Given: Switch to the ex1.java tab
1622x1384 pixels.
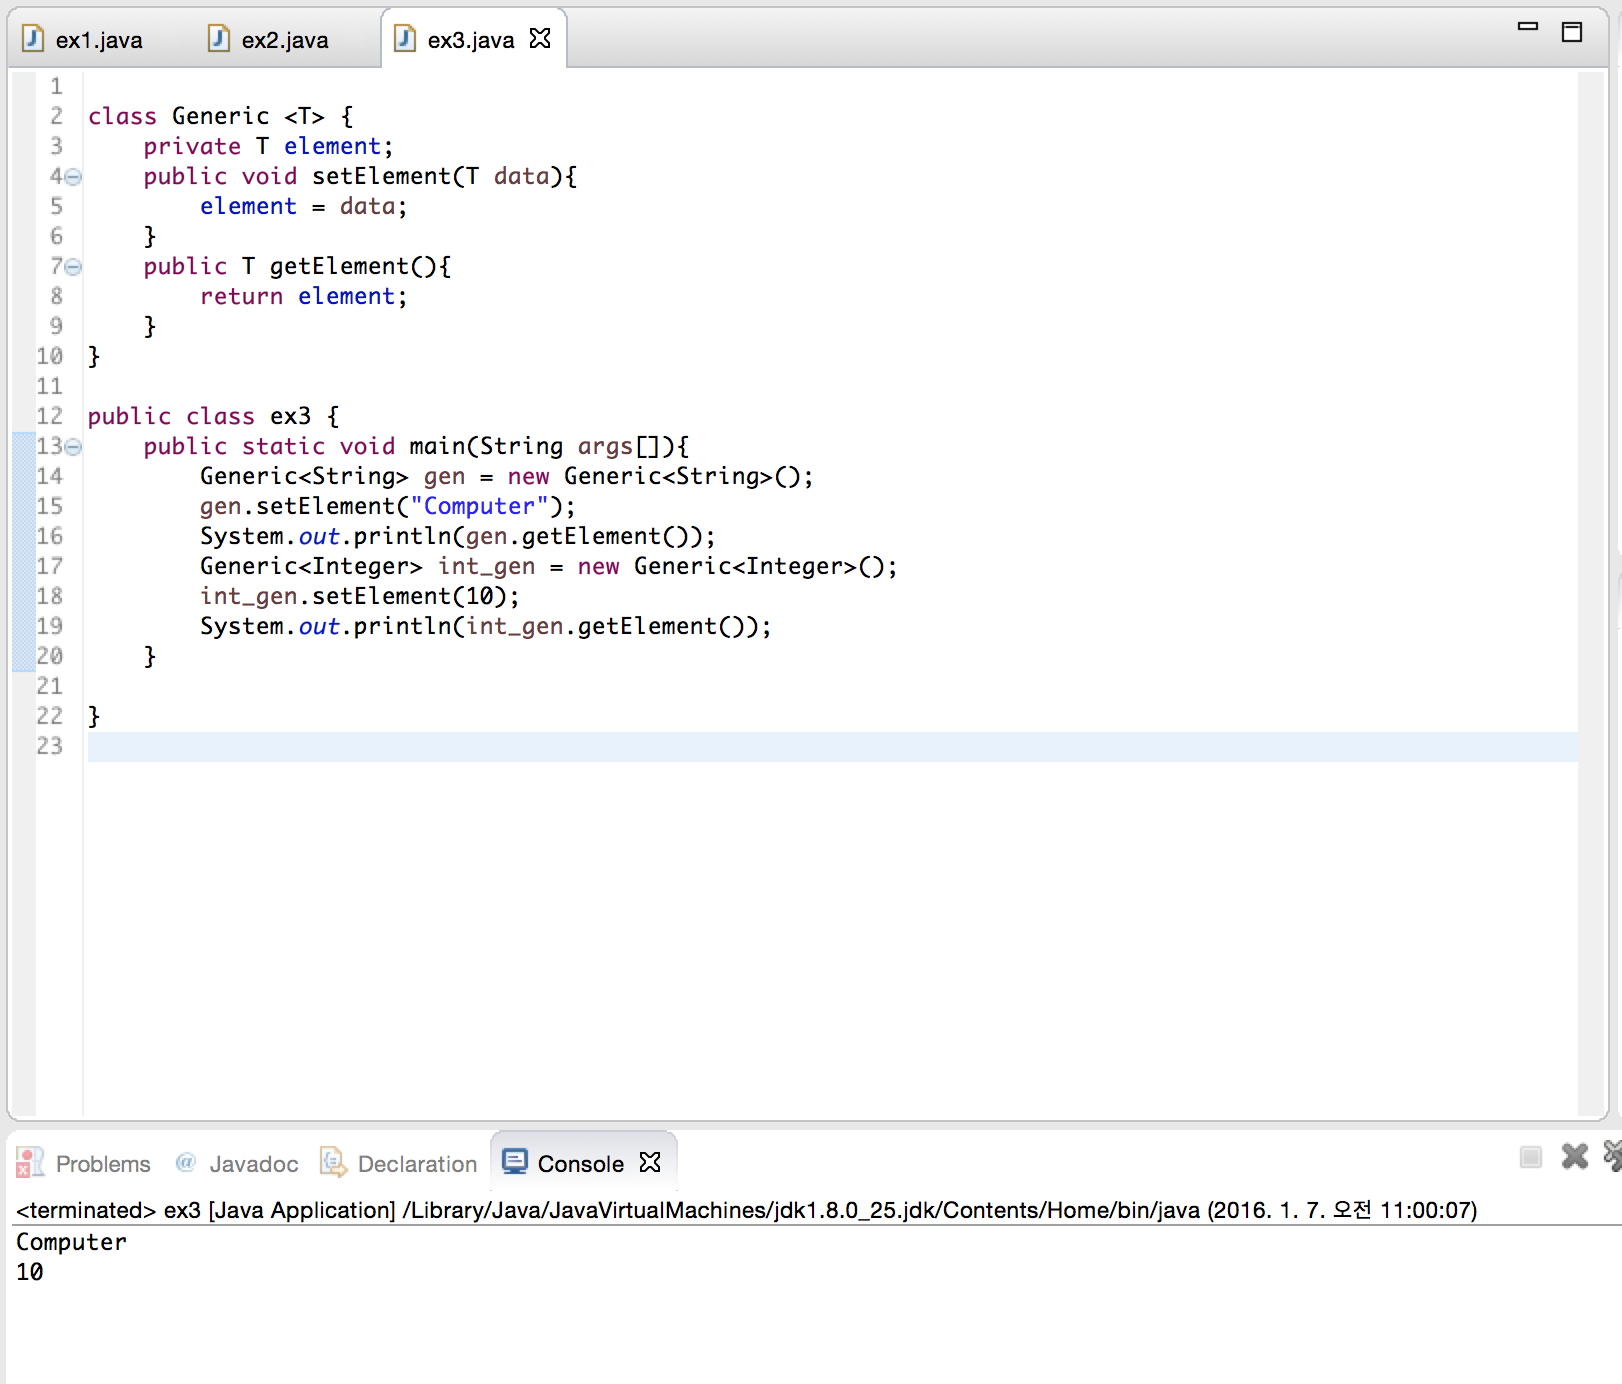Looking at the screenshot, I should click(x=100, y=39).
